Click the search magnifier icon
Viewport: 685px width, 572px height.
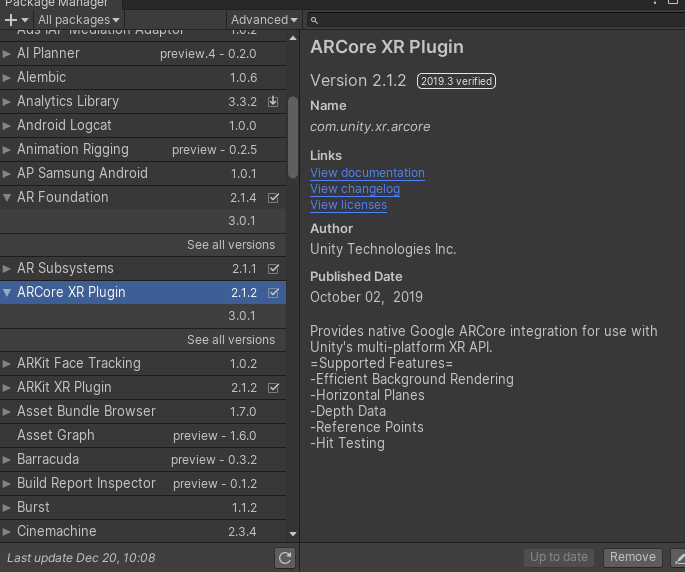click(314, 20)
